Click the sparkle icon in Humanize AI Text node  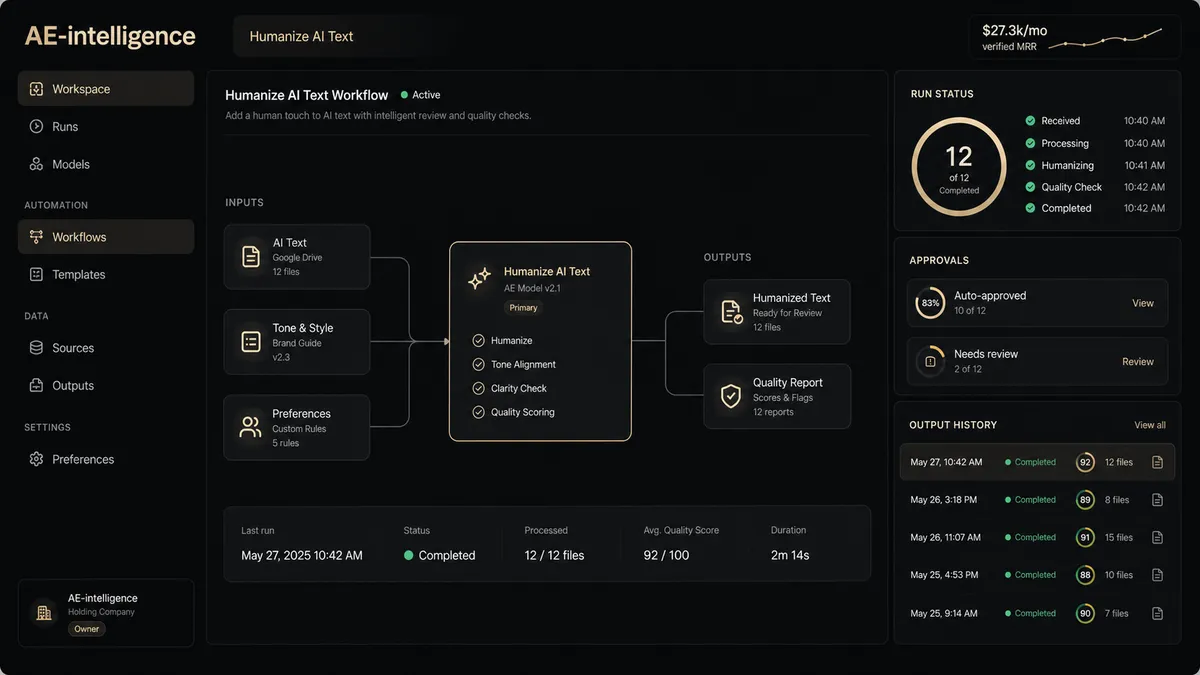point(480,279)
